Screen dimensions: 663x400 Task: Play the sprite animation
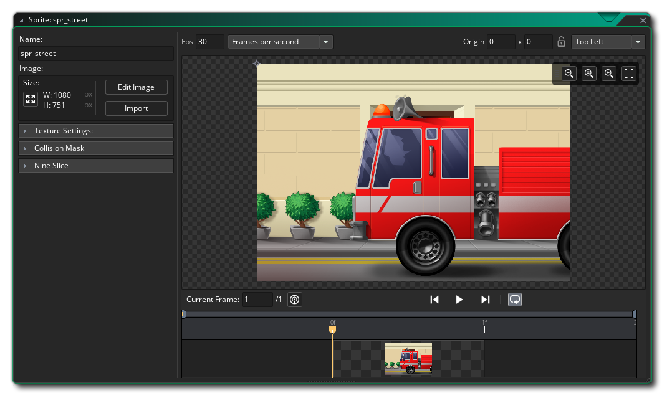(x=459, y=300)
